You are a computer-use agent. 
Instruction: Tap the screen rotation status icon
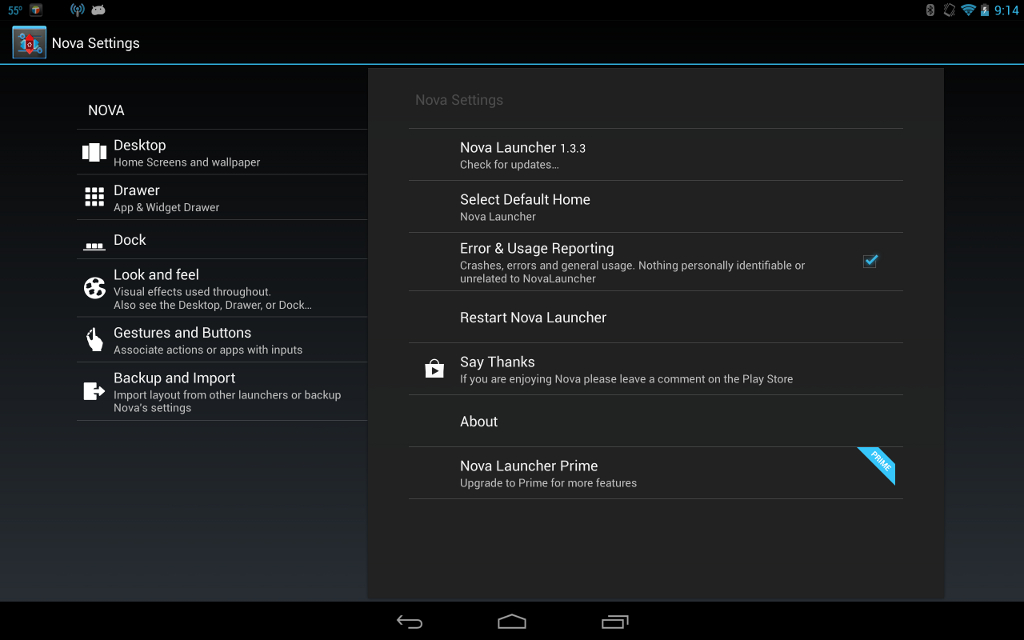[x=949, y=10]
